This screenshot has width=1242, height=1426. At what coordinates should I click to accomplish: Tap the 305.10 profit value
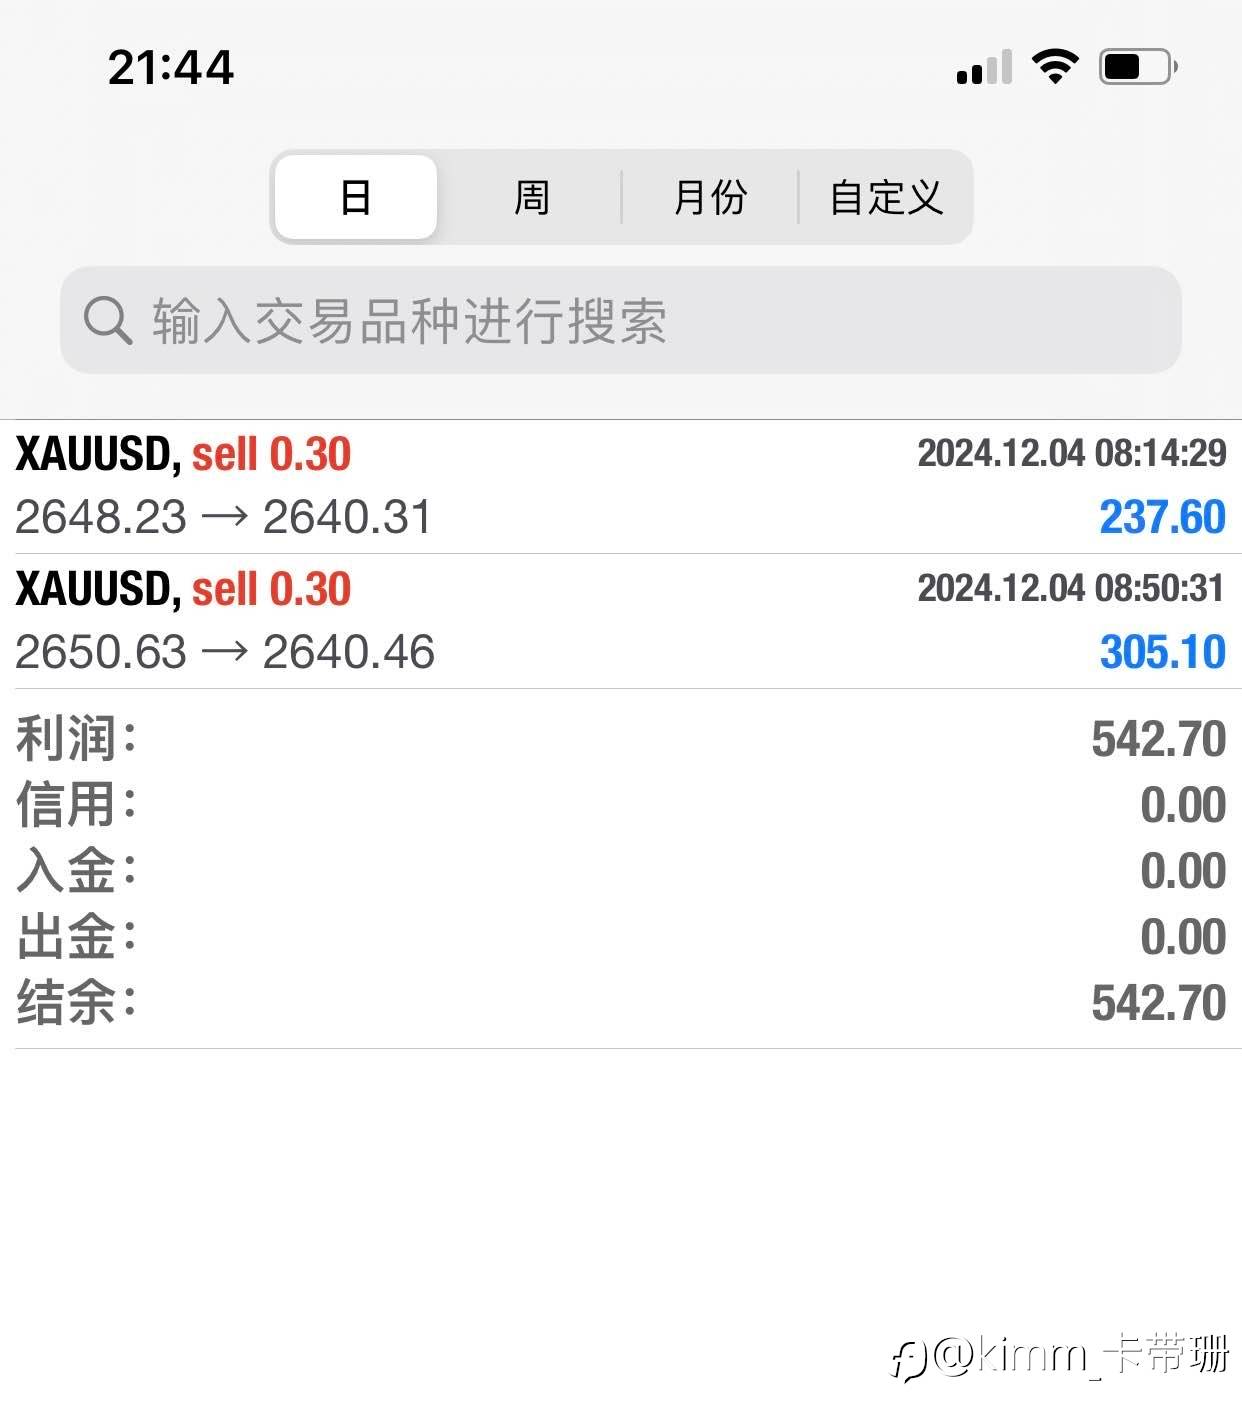click(1162, 652)
